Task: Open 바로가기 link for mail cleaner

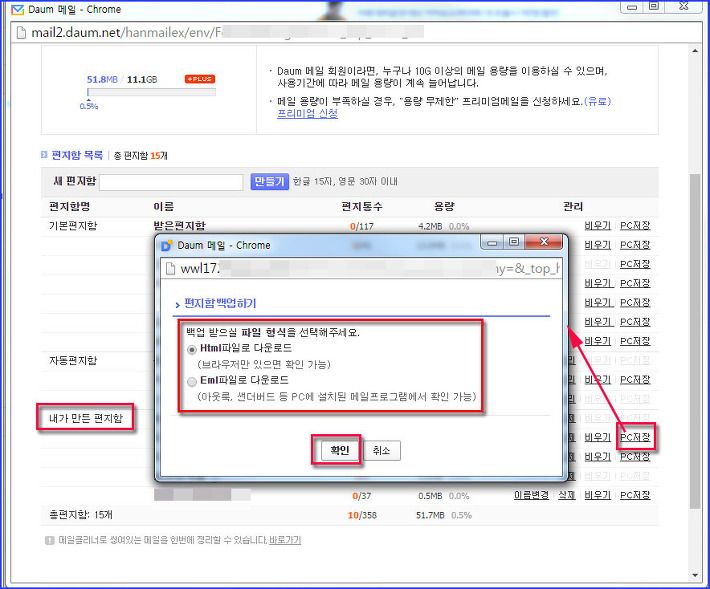Action: coord(285,540)
